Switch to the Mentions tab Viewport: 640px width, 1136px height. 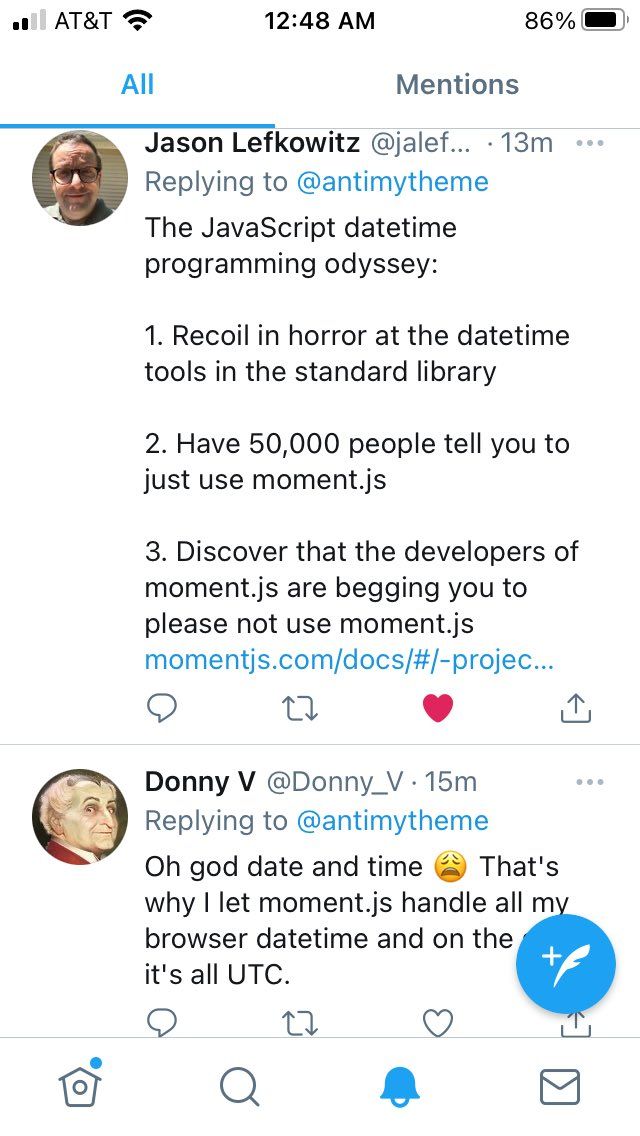coord(457,84)
